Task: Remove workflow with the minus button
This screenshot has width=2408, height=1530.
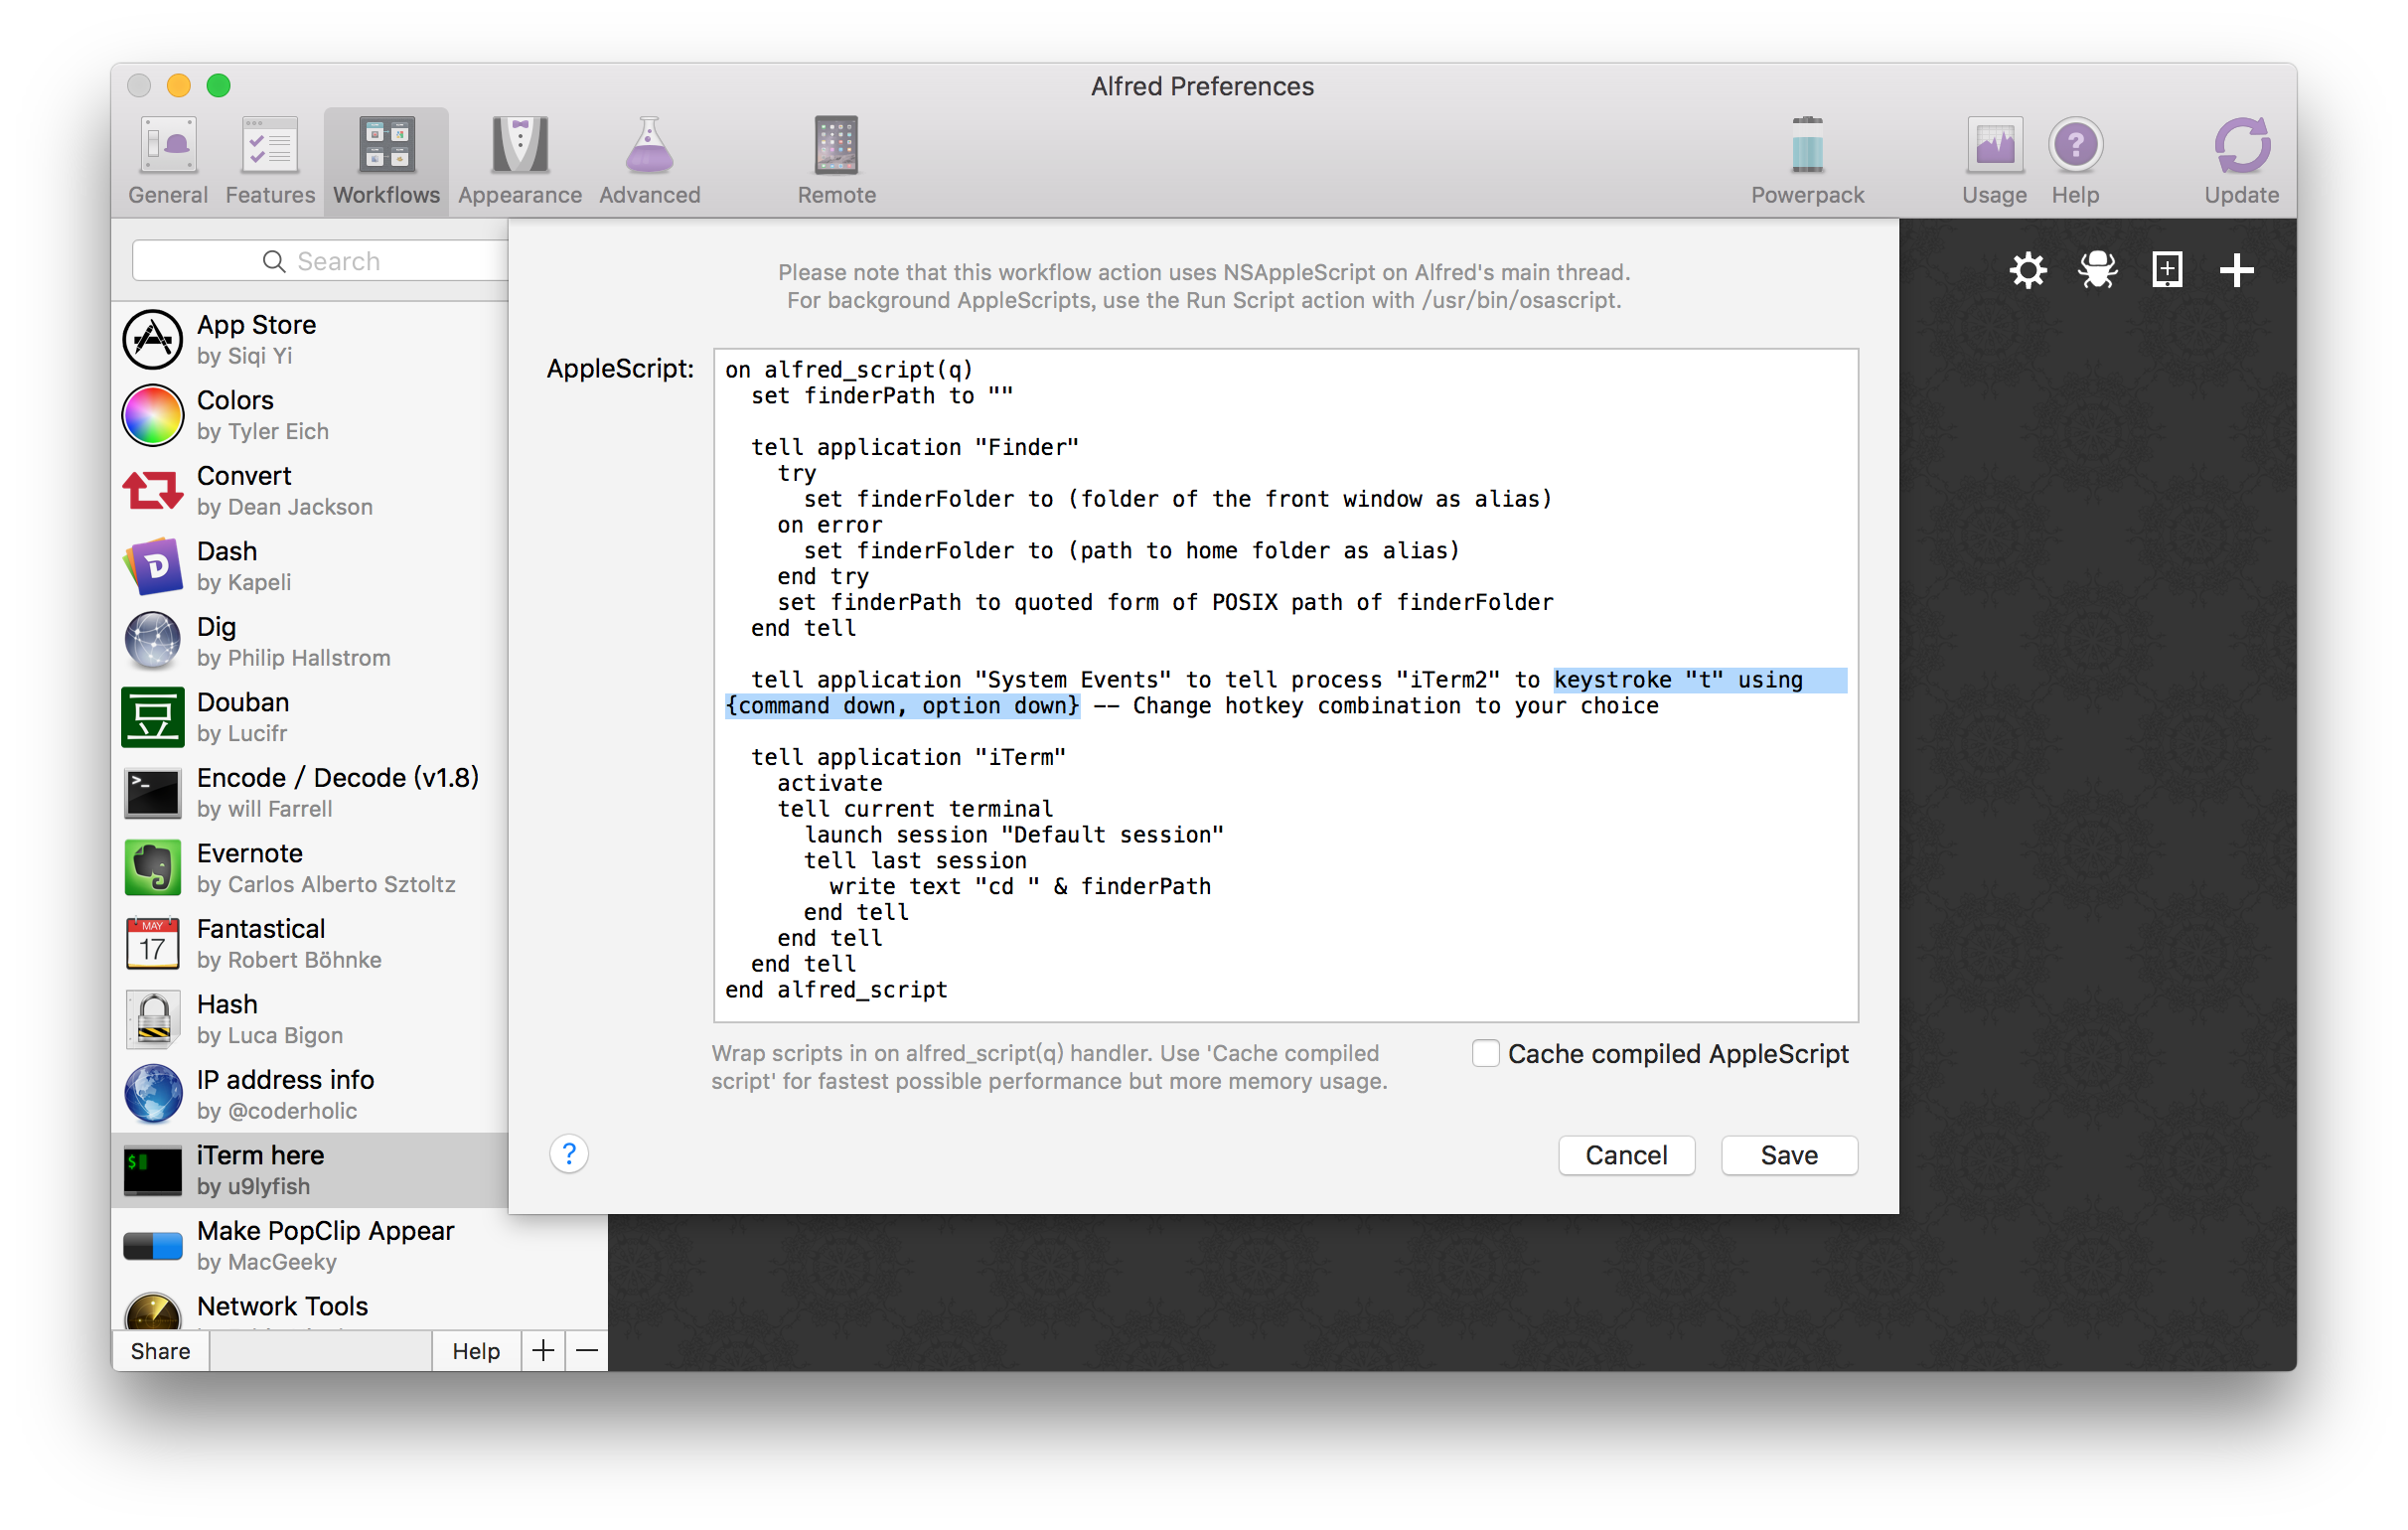Action: click(587, 1351)
